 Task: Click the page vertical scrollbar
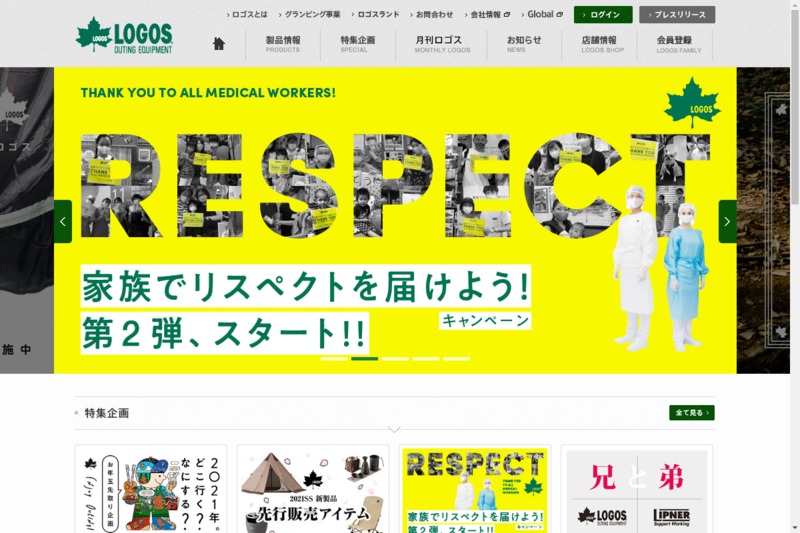coord(795,266)
